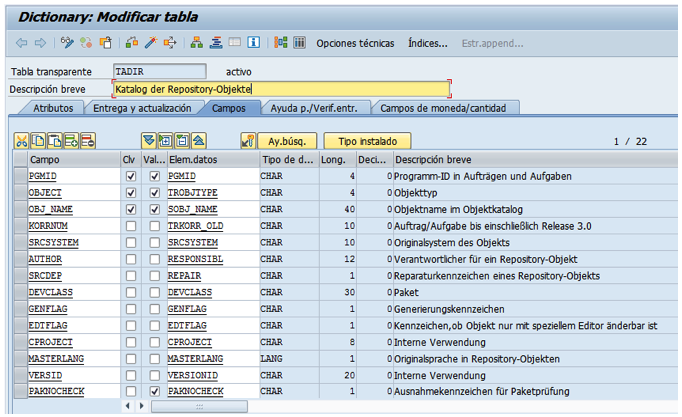Image resolution: width=682 pixels, height=417 pixels.
Task: Collapse all includes with double up arrow
Action: [198, 141]
